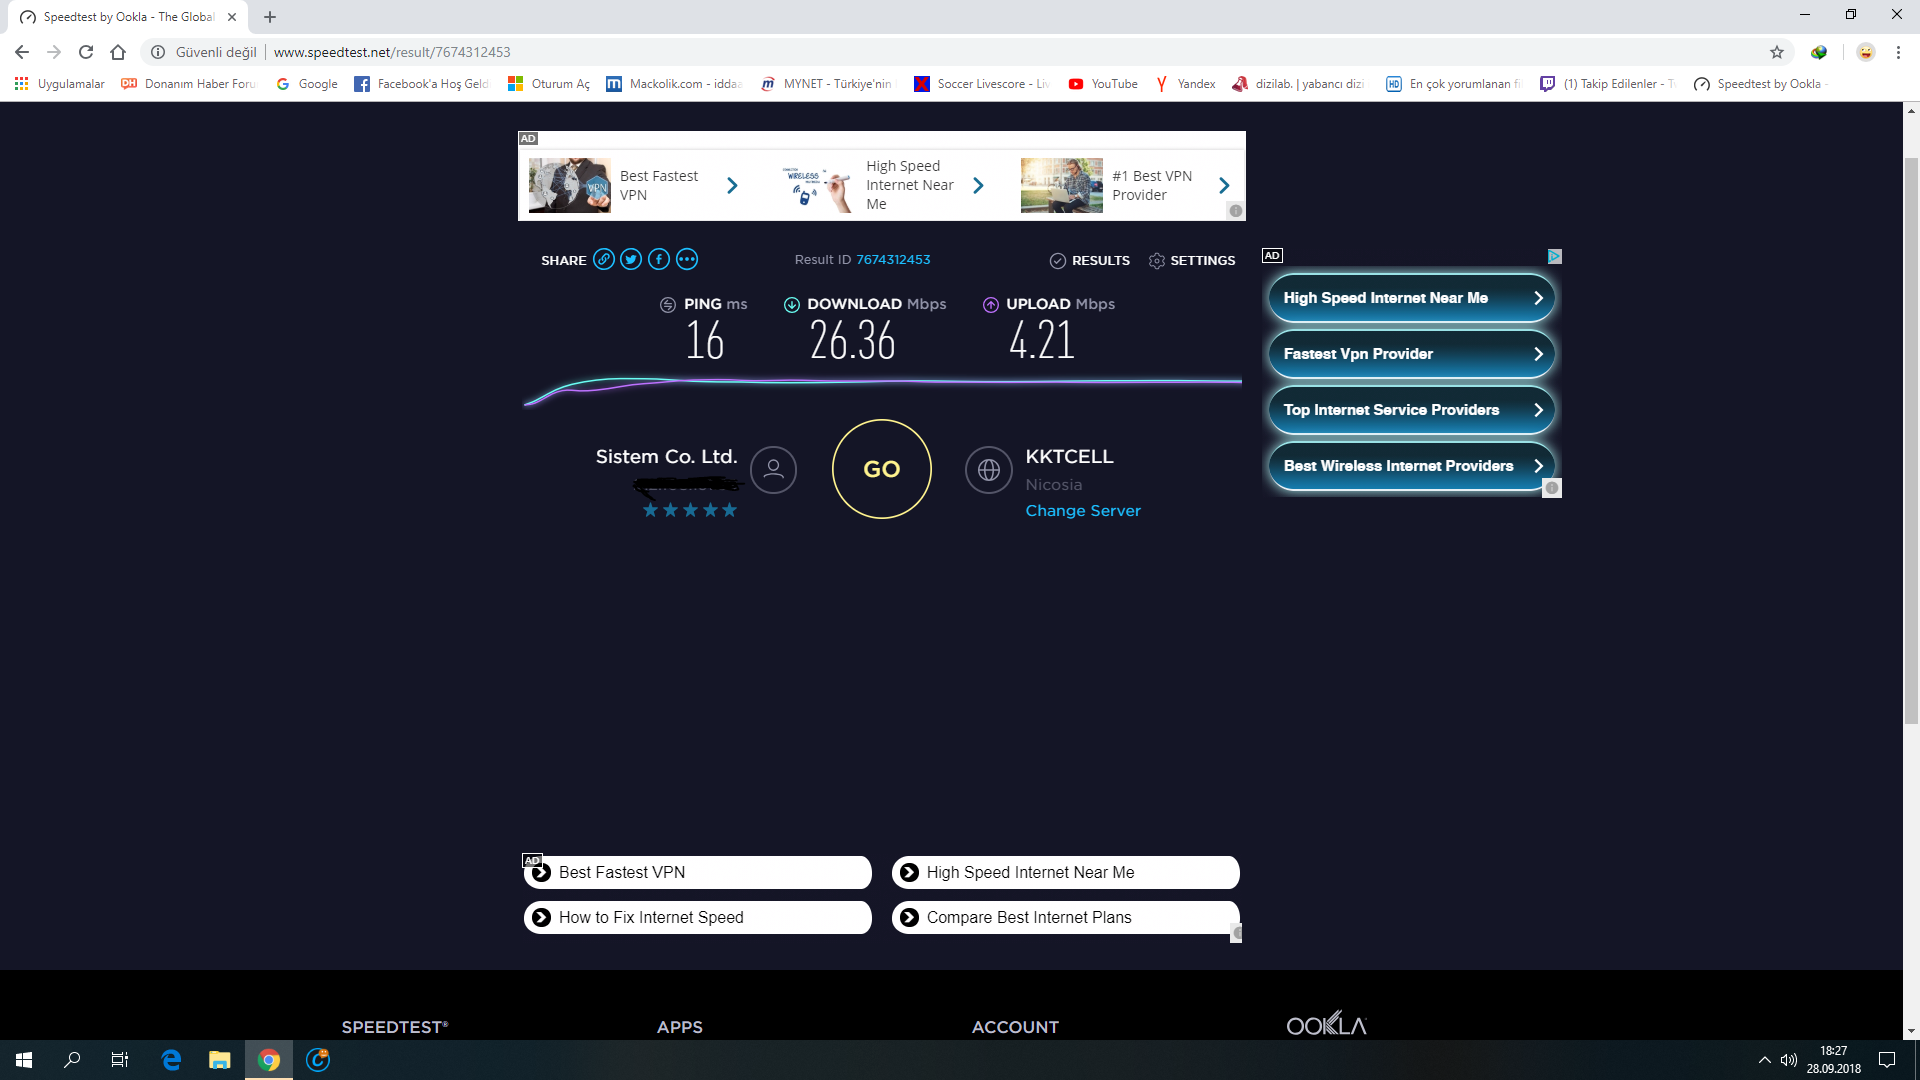Open the volume control in system tray
1920x1080 pixels.
[x=1789, y=1060]
